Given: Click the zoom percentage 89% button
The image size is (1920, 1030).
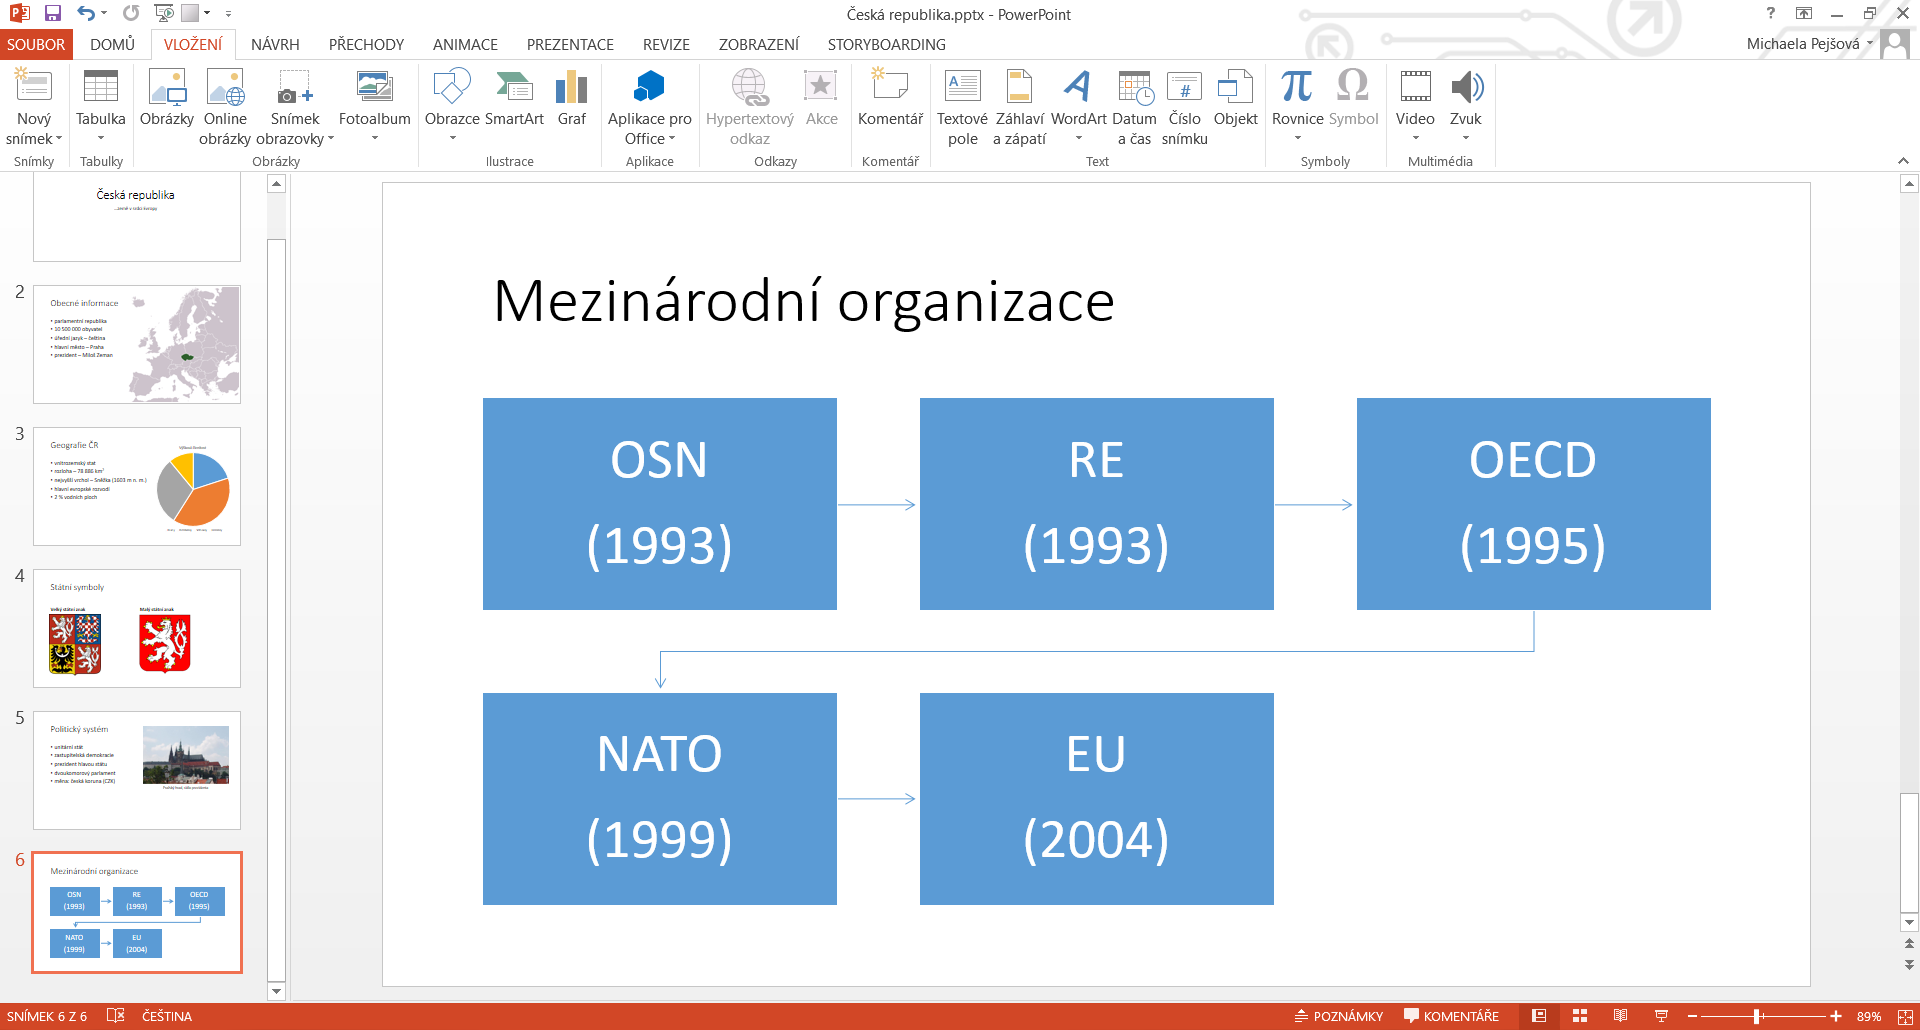Looking at the screenshot, I should click(1868, 1016).
